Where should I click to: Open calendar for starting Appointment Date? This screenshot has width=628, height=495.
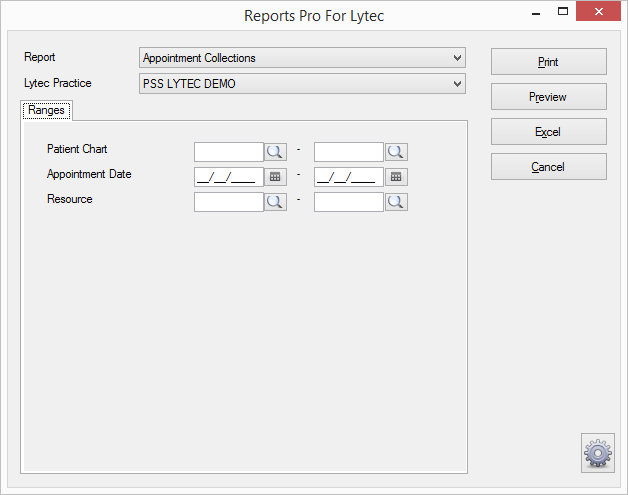tap(275, 177)
